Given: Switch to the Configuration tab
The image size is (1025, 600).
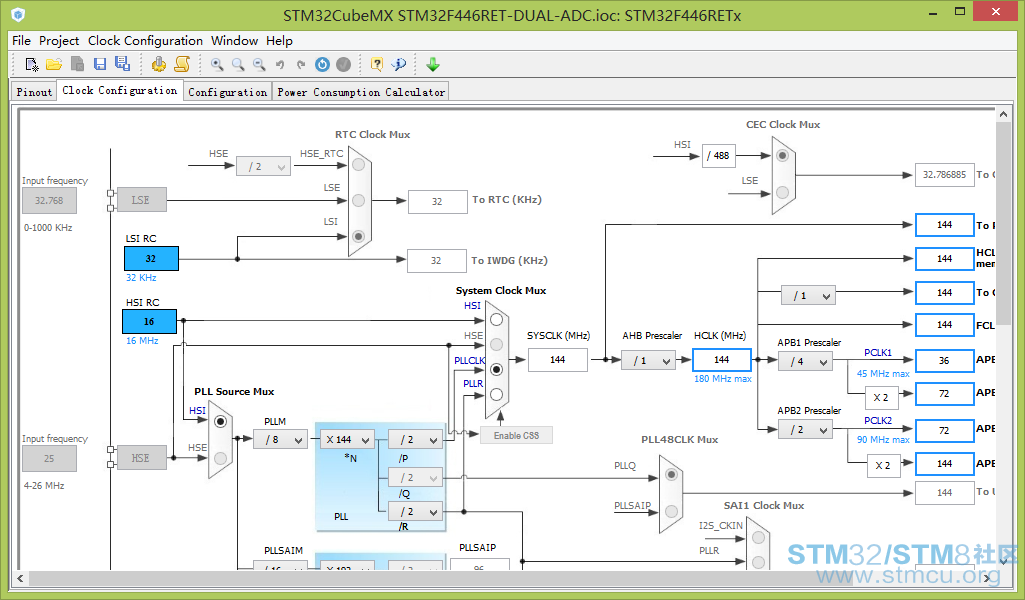Looking at the screenshot, I should pyautogui.click(x=227, y=92).
